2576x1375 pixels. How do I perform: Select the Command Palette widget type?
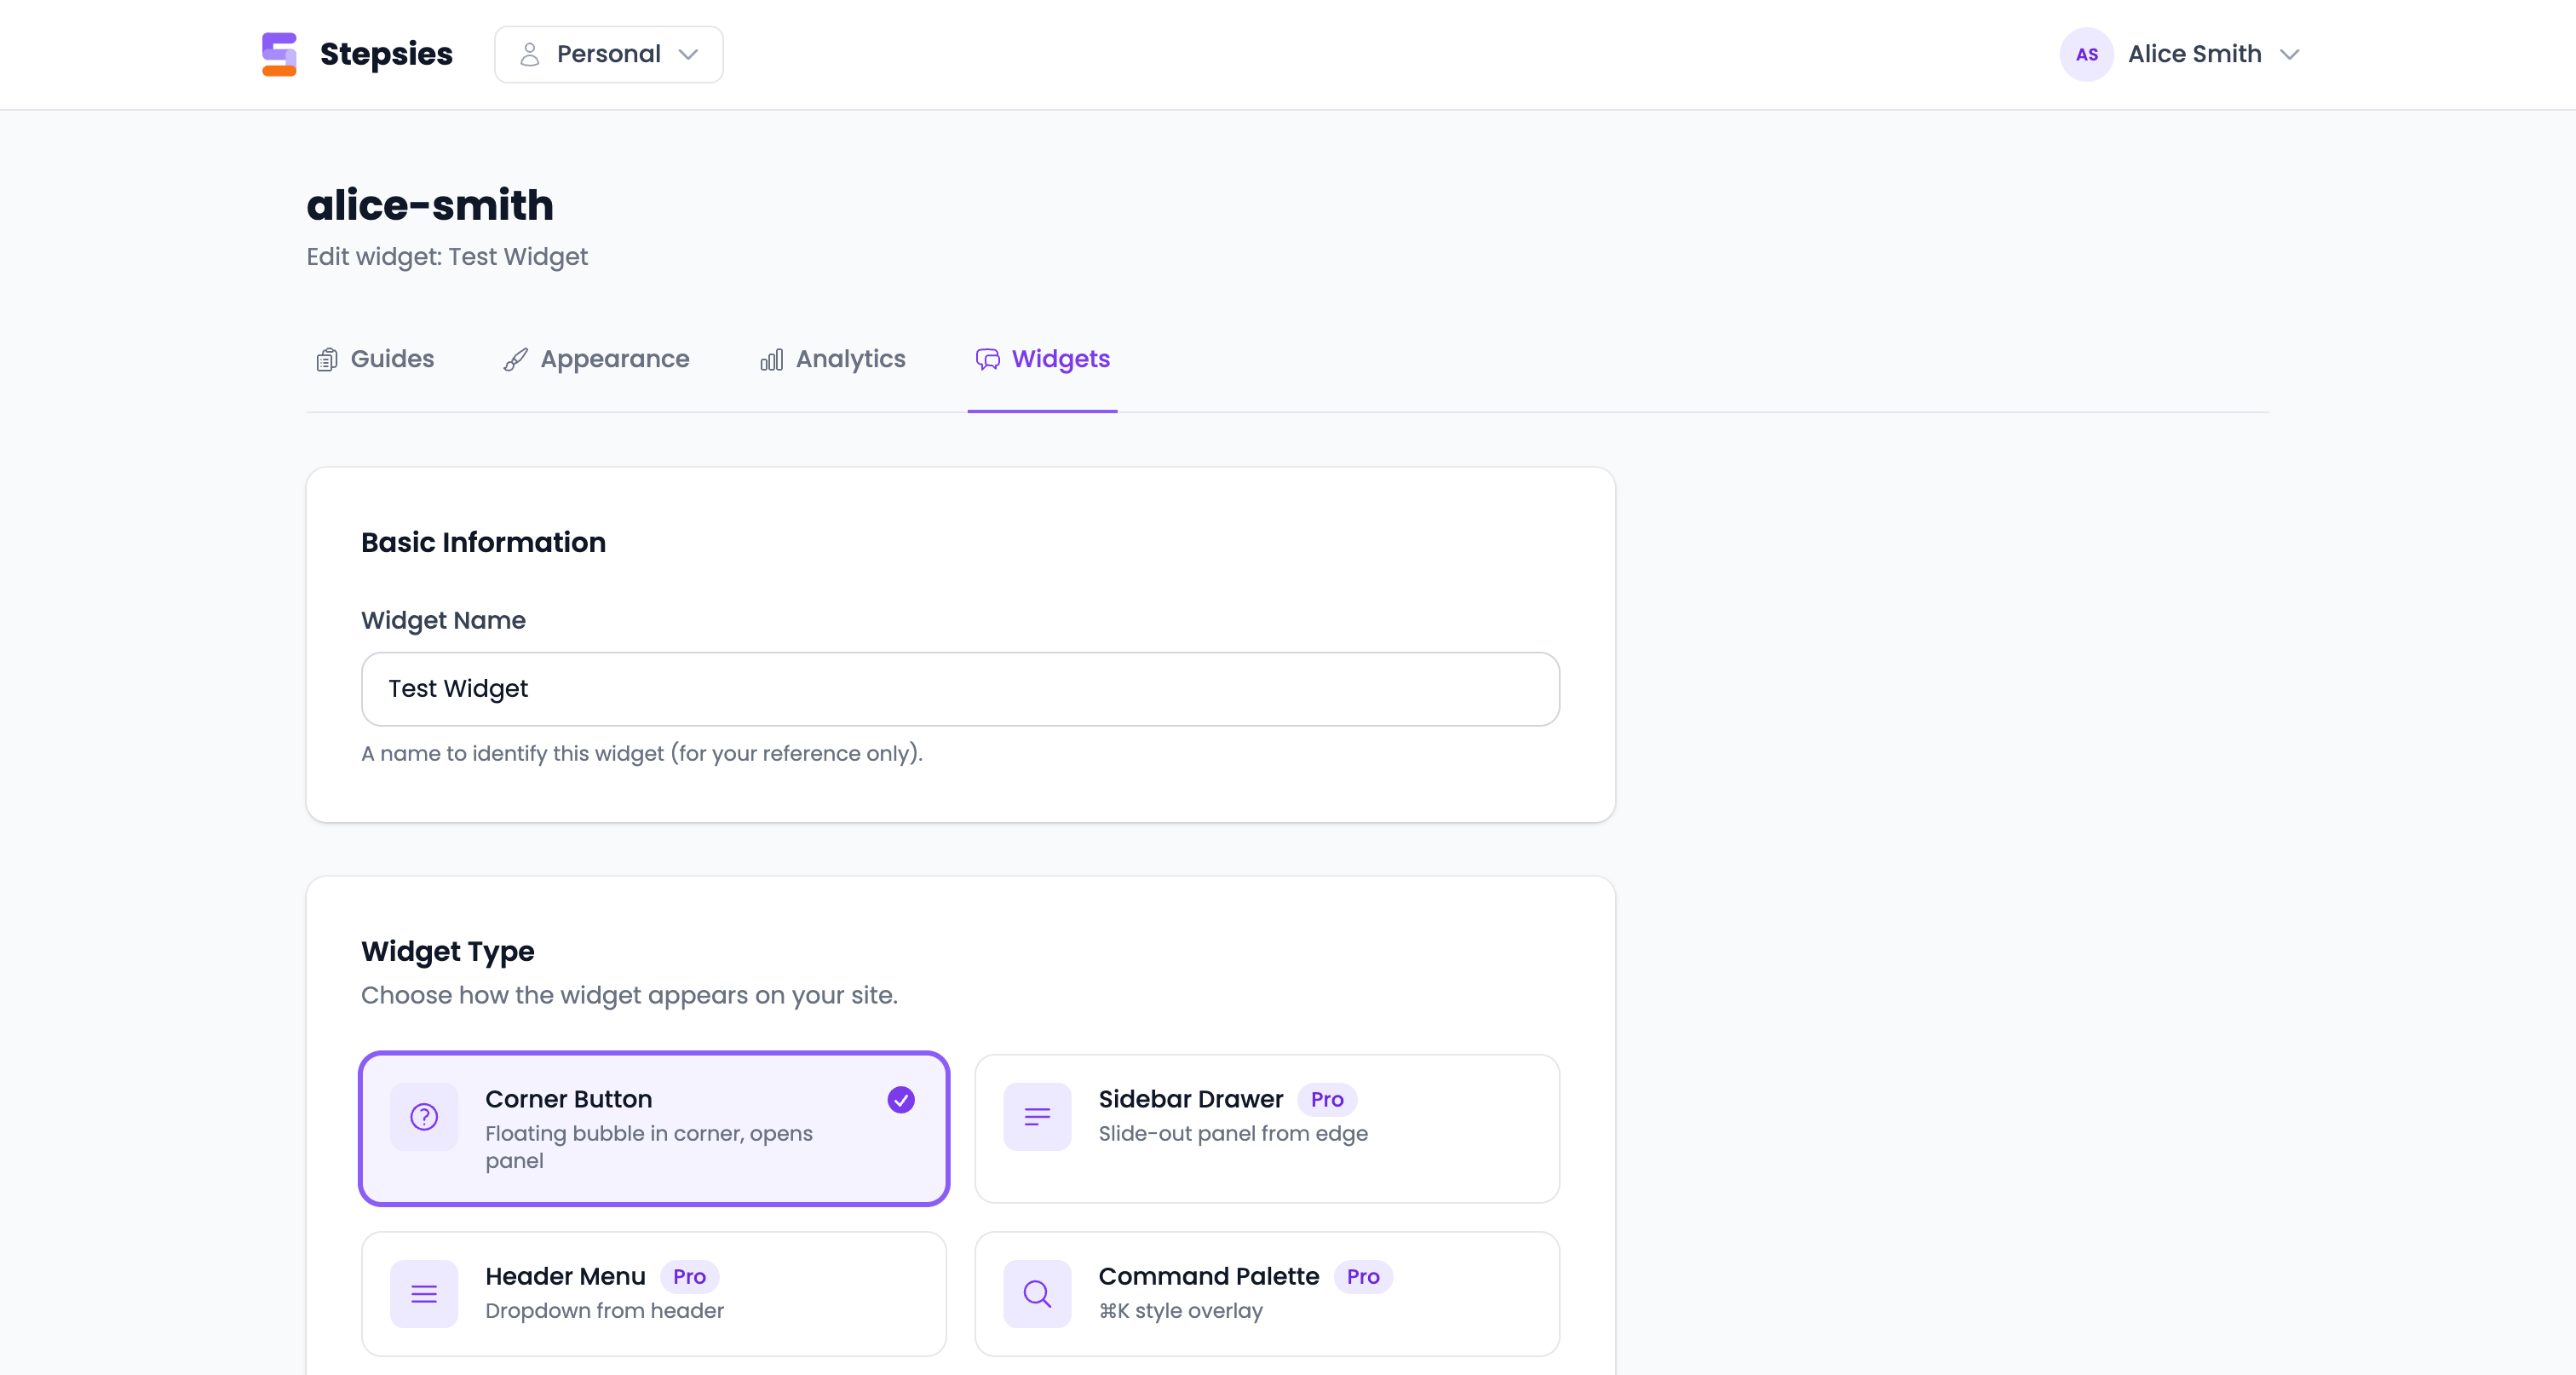[x=1266, y=1294]
